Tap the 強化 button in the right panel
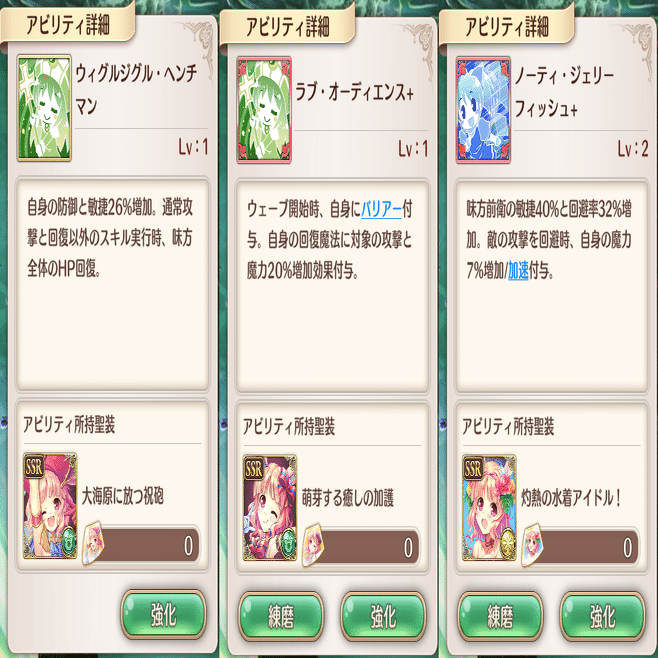 [x=603, y=616]
